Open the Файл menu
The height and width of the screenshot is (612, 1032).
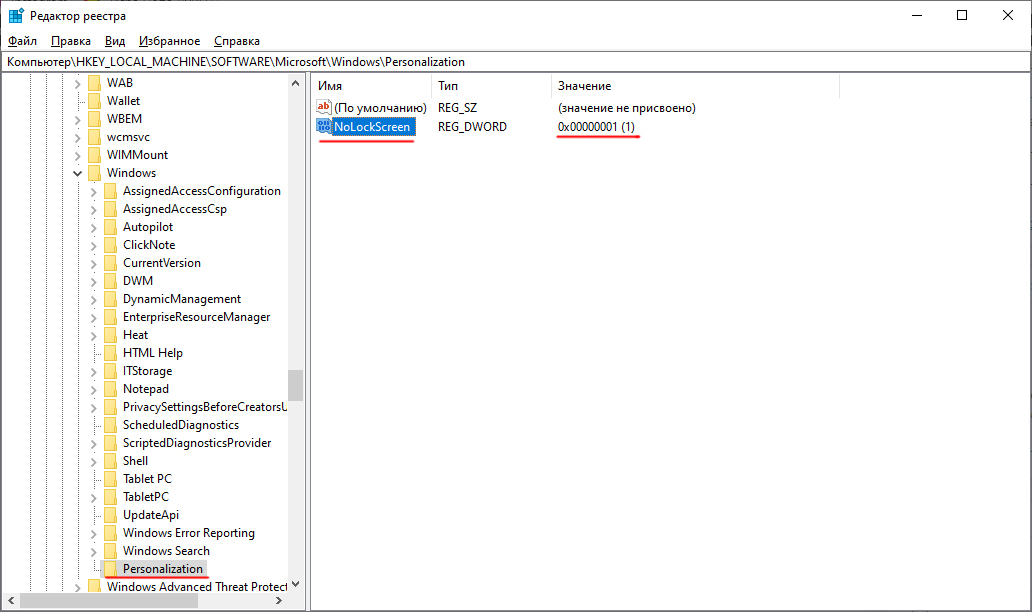pos(22,41)
